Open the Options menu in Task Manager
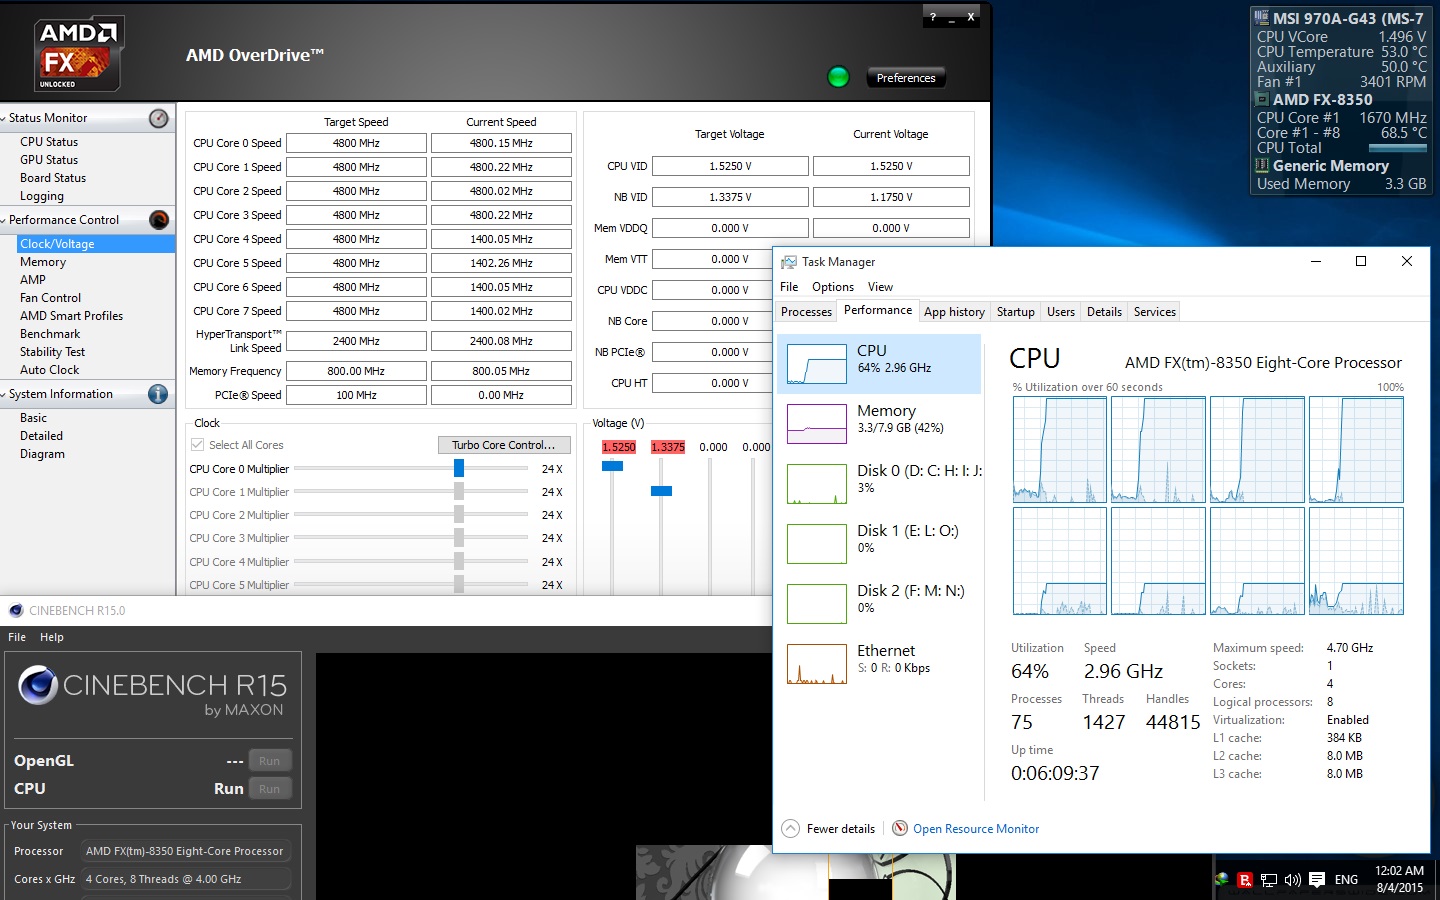The width and height of the screenshot is (1440, 900). tap(832, 287)
